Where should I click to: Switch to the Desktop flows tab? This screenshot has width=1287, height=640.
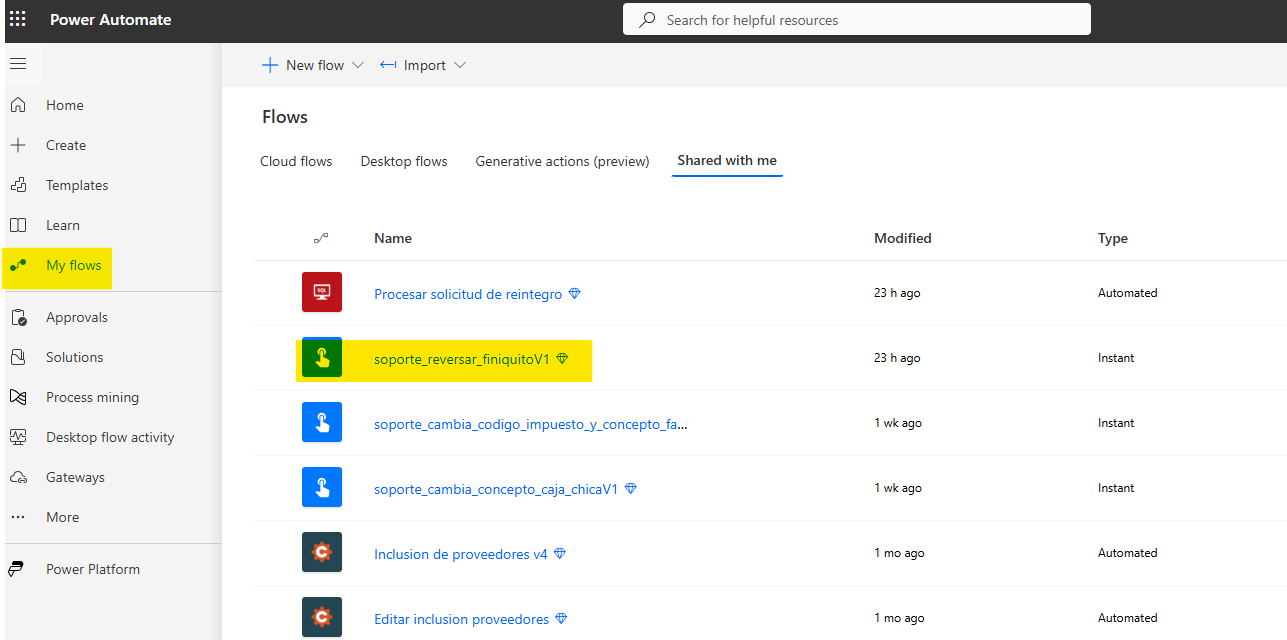tap(404, 161)
